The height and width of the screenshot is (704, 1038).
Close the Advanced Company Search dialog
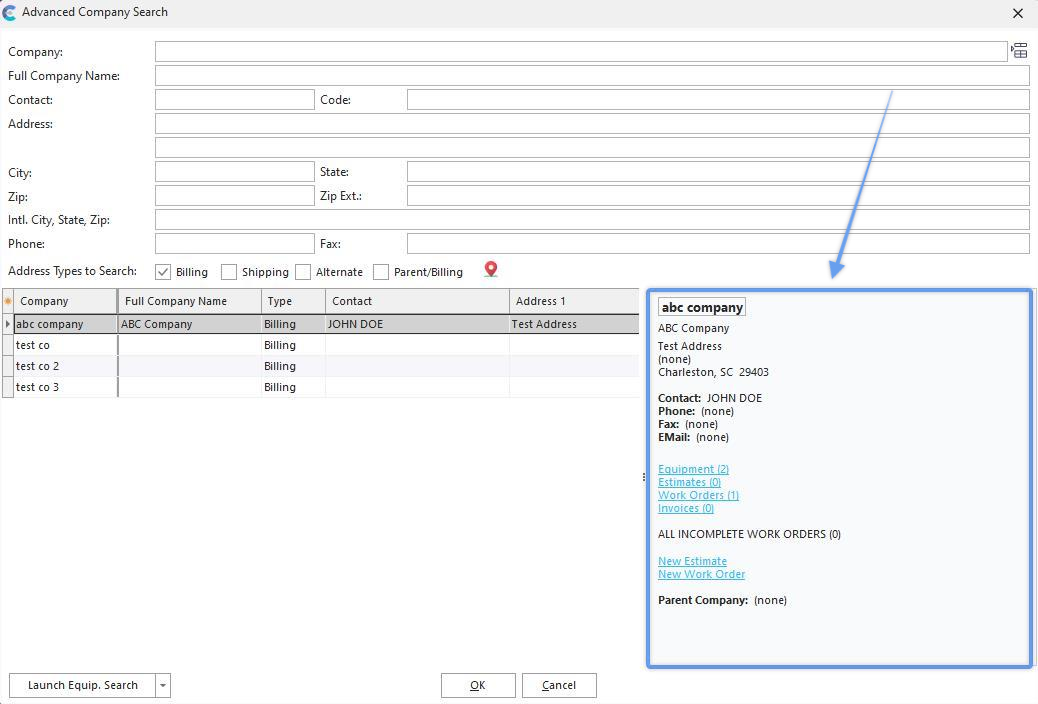(1018, 13)
